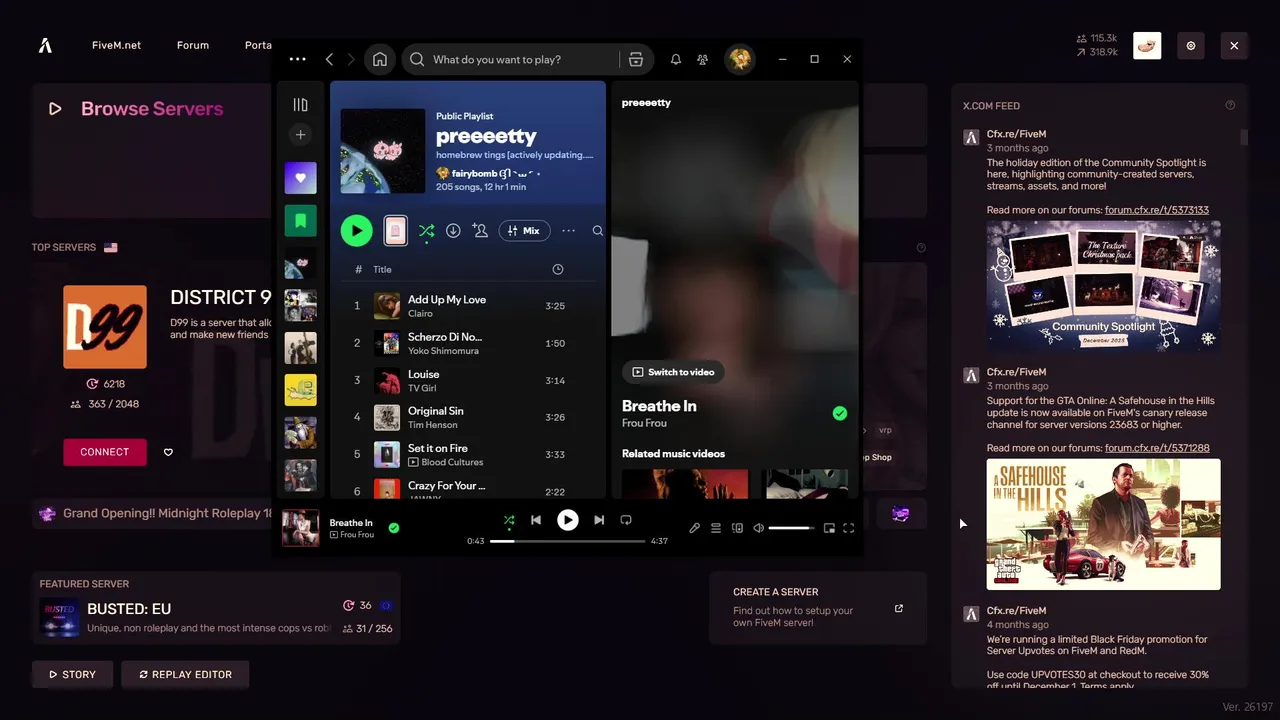Open Liked Songs in library sidebar
Image resolution: width=1280 pixels, height=720 pixels.
300,178
